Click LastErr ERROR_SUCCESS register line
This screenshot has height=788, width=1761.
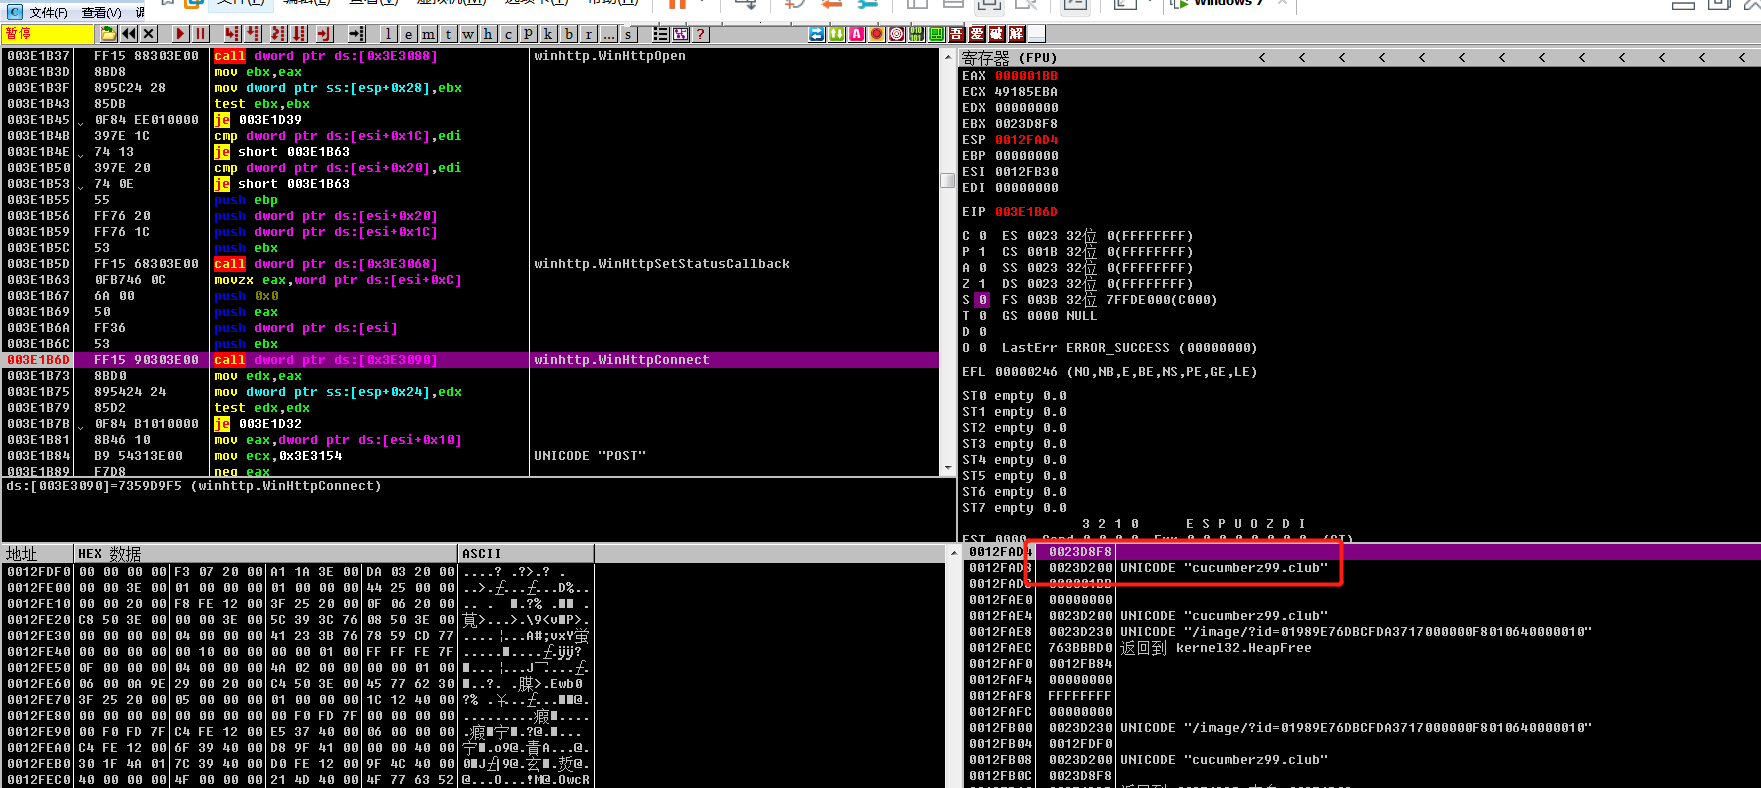(x=1129, y=348)
